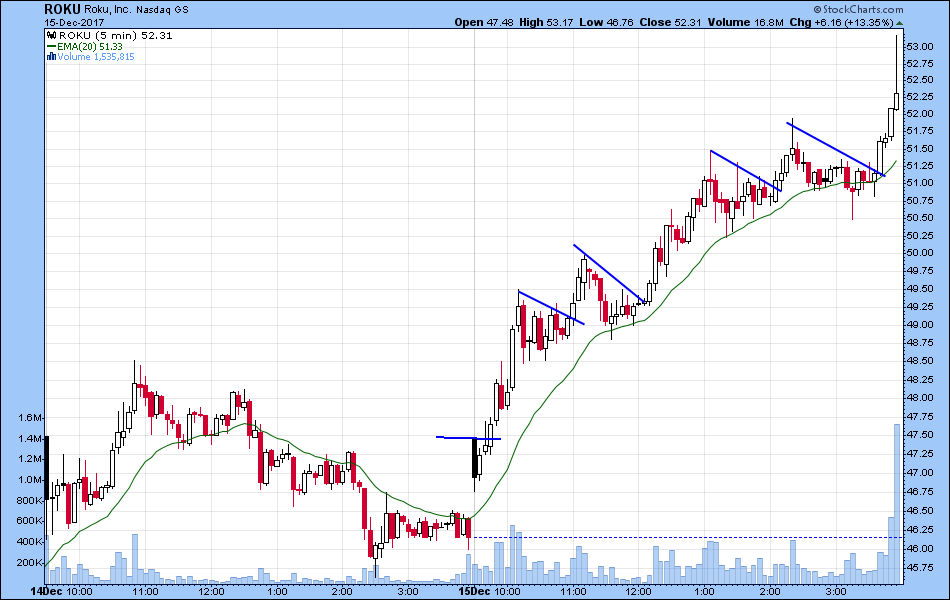The width and height of the screenshot is (950, 600).
Task: Click the 1.6M volume axis label
Action: (30, 418)
